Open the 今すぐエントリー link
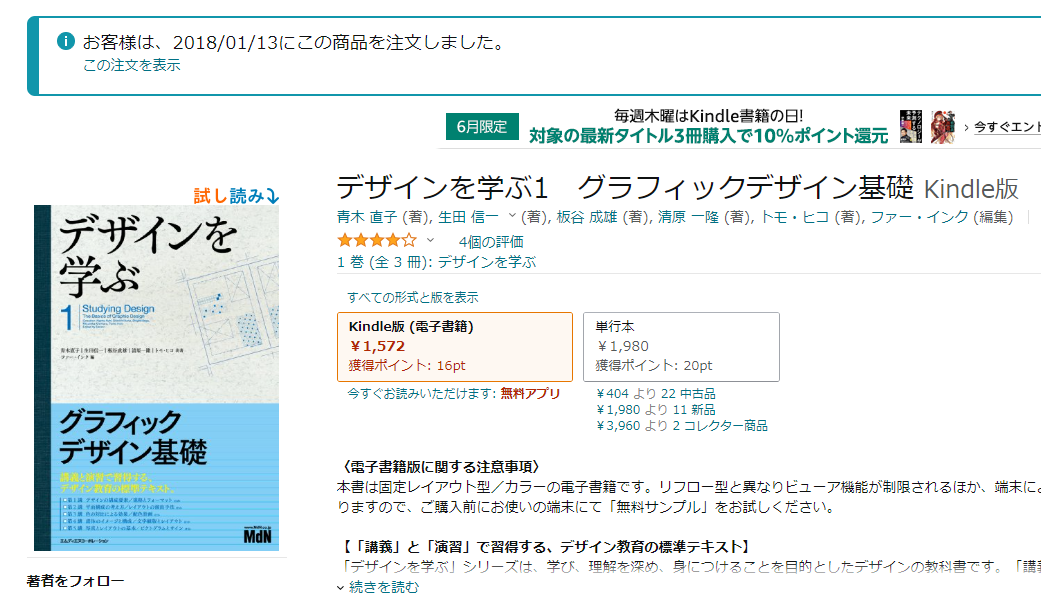Image resolution: width=1041 pixels, height=597 pixels. pyautogui.click(x=1007, y=126)
